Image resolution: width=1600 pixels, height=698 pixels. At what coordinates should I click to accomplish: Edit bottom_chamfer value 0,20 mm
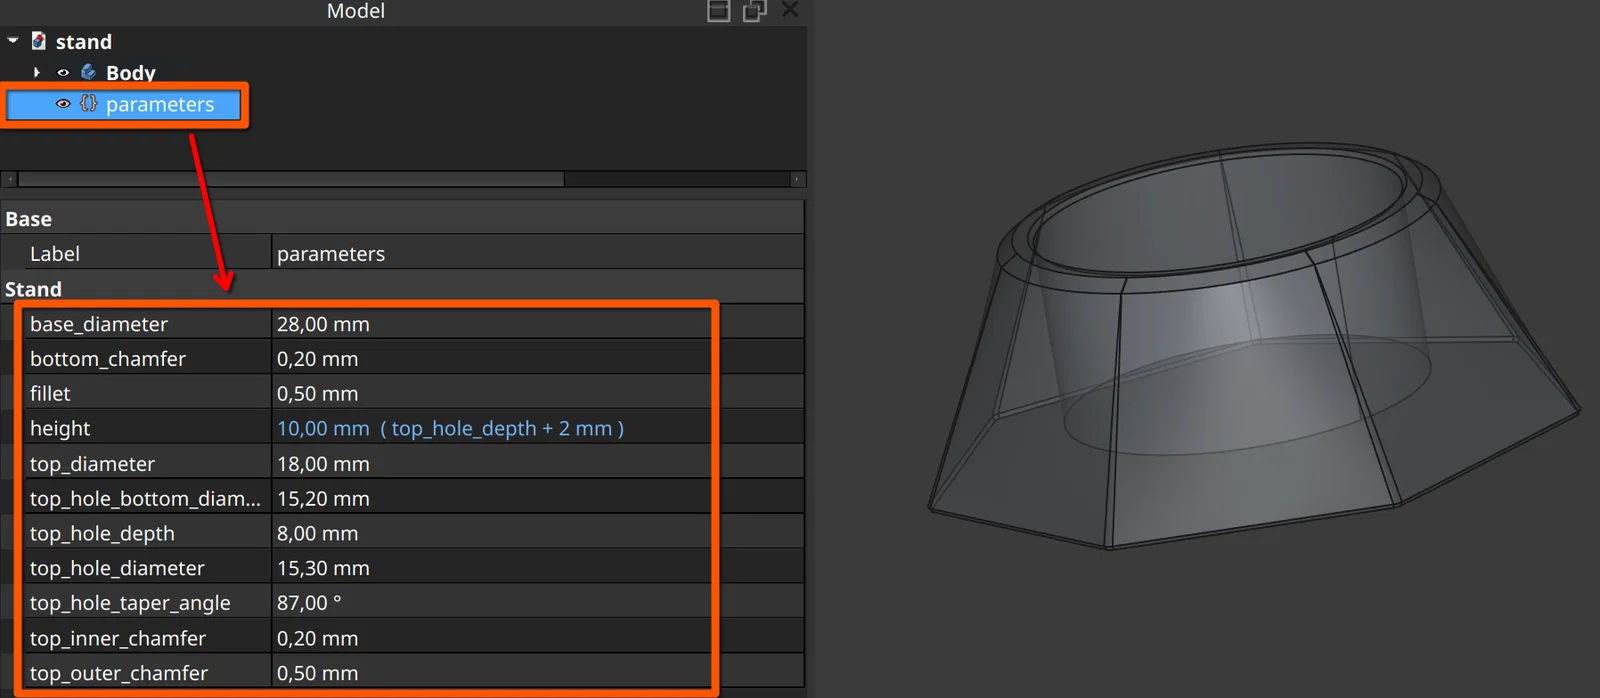coord(538,359)
